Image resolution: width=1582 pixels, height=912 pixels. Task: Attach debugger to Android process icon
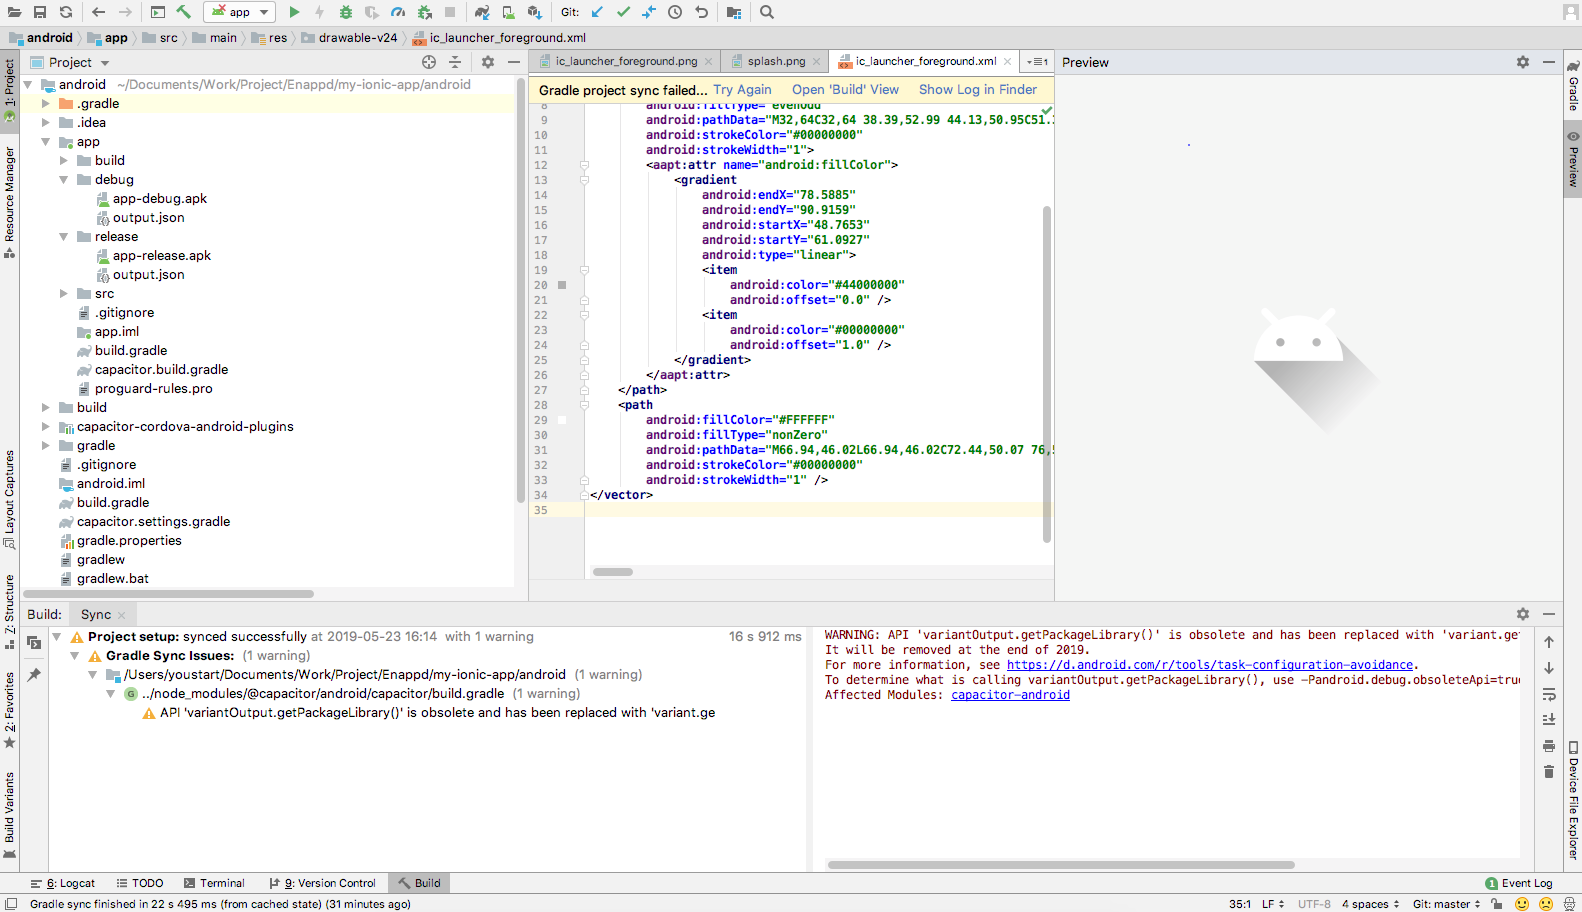(424, 12)
